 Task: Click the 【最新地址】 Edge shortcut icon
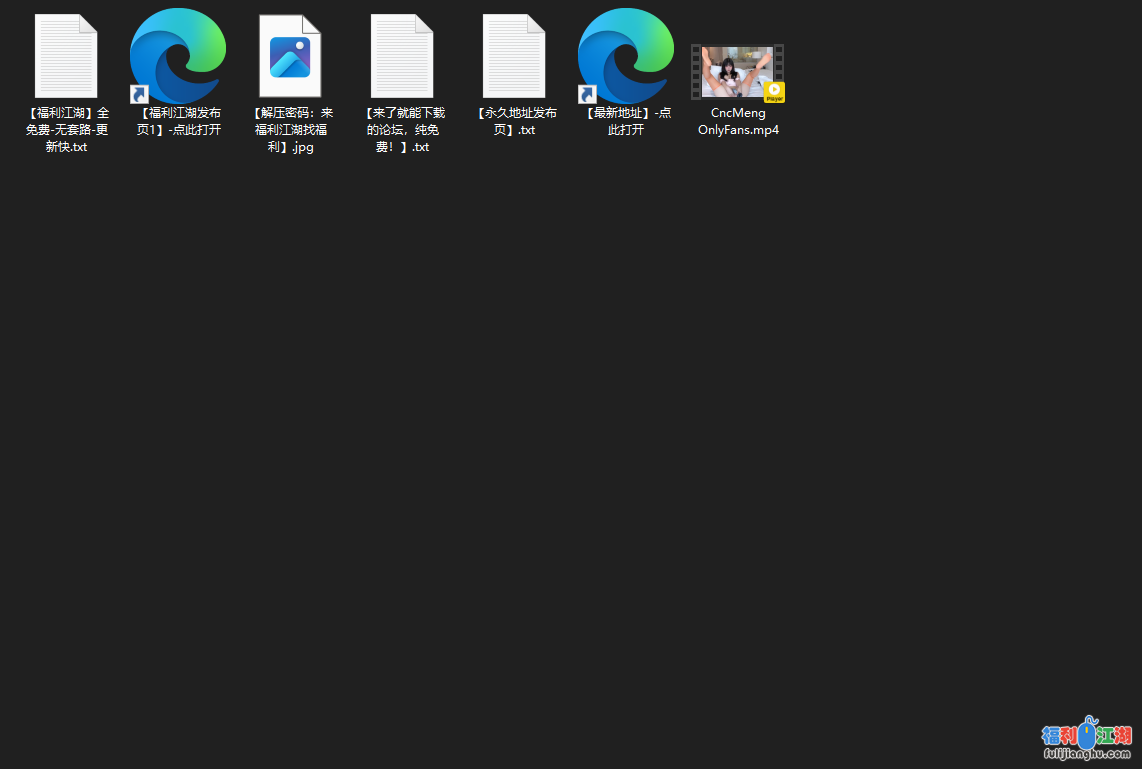[626, 54]
